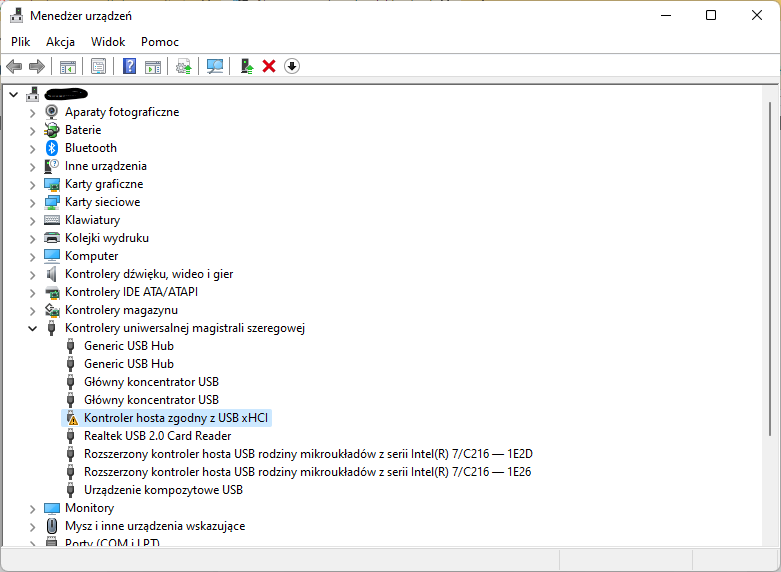Select Realtek USB 2.0 Card Reader

[x=157, y=436]
